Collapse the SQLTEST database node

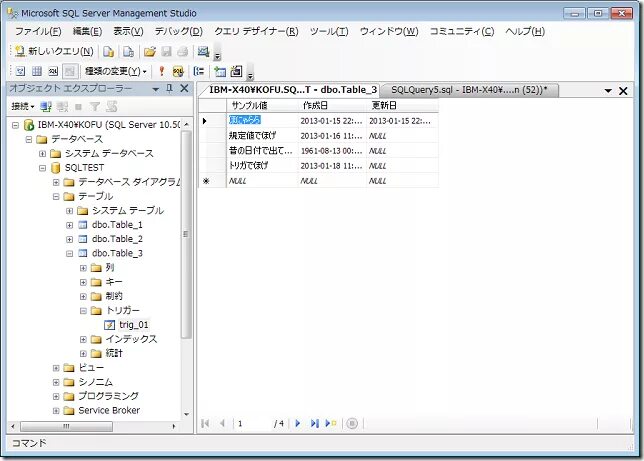tap(42, 168)
